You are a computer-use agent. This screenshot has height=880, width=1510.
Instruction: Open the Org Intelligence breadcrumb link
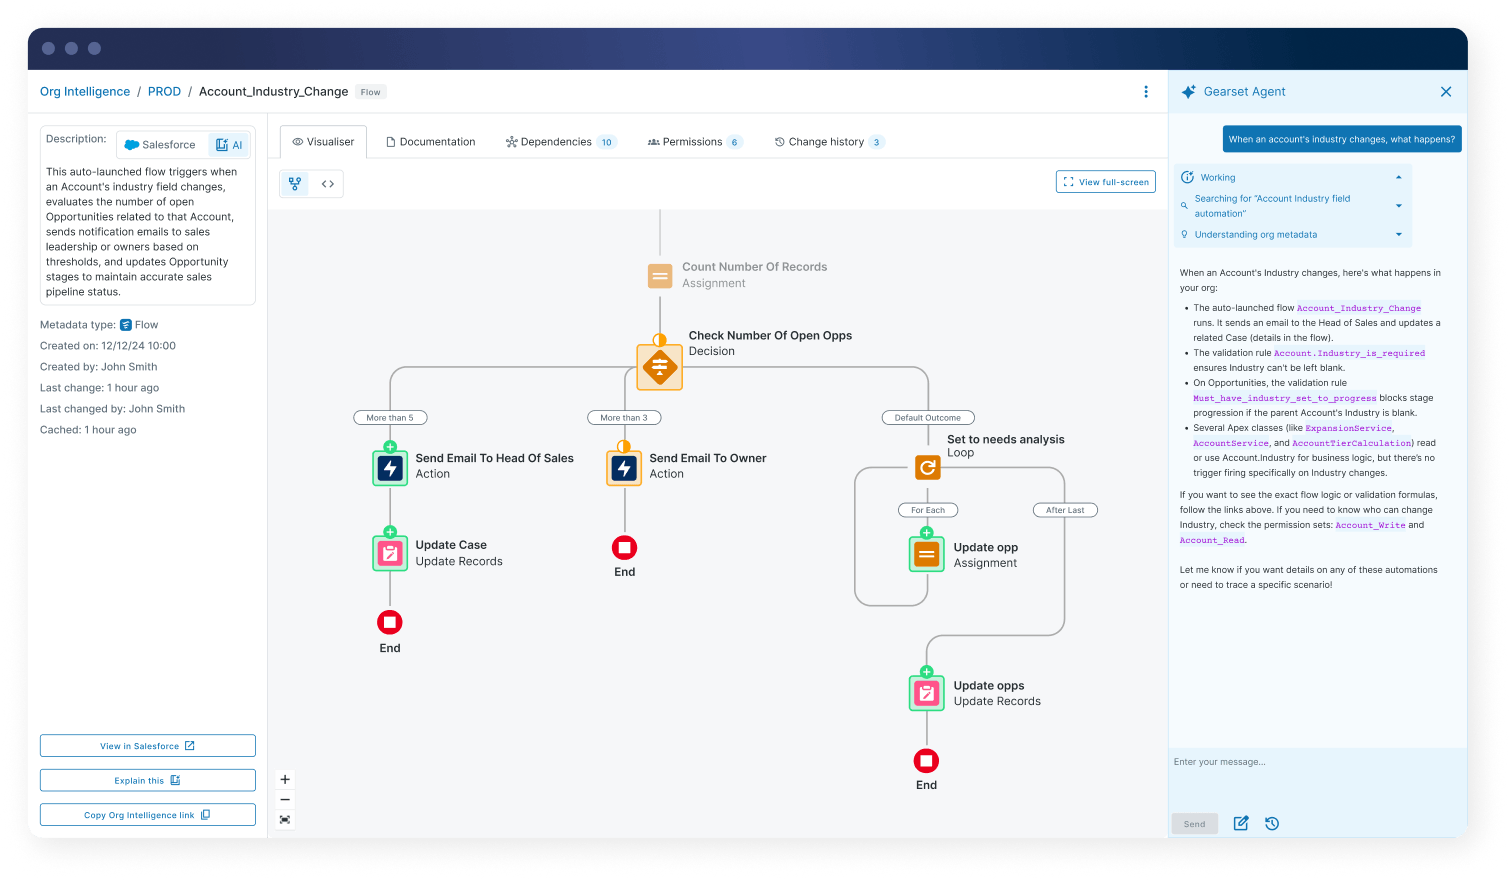84,91
